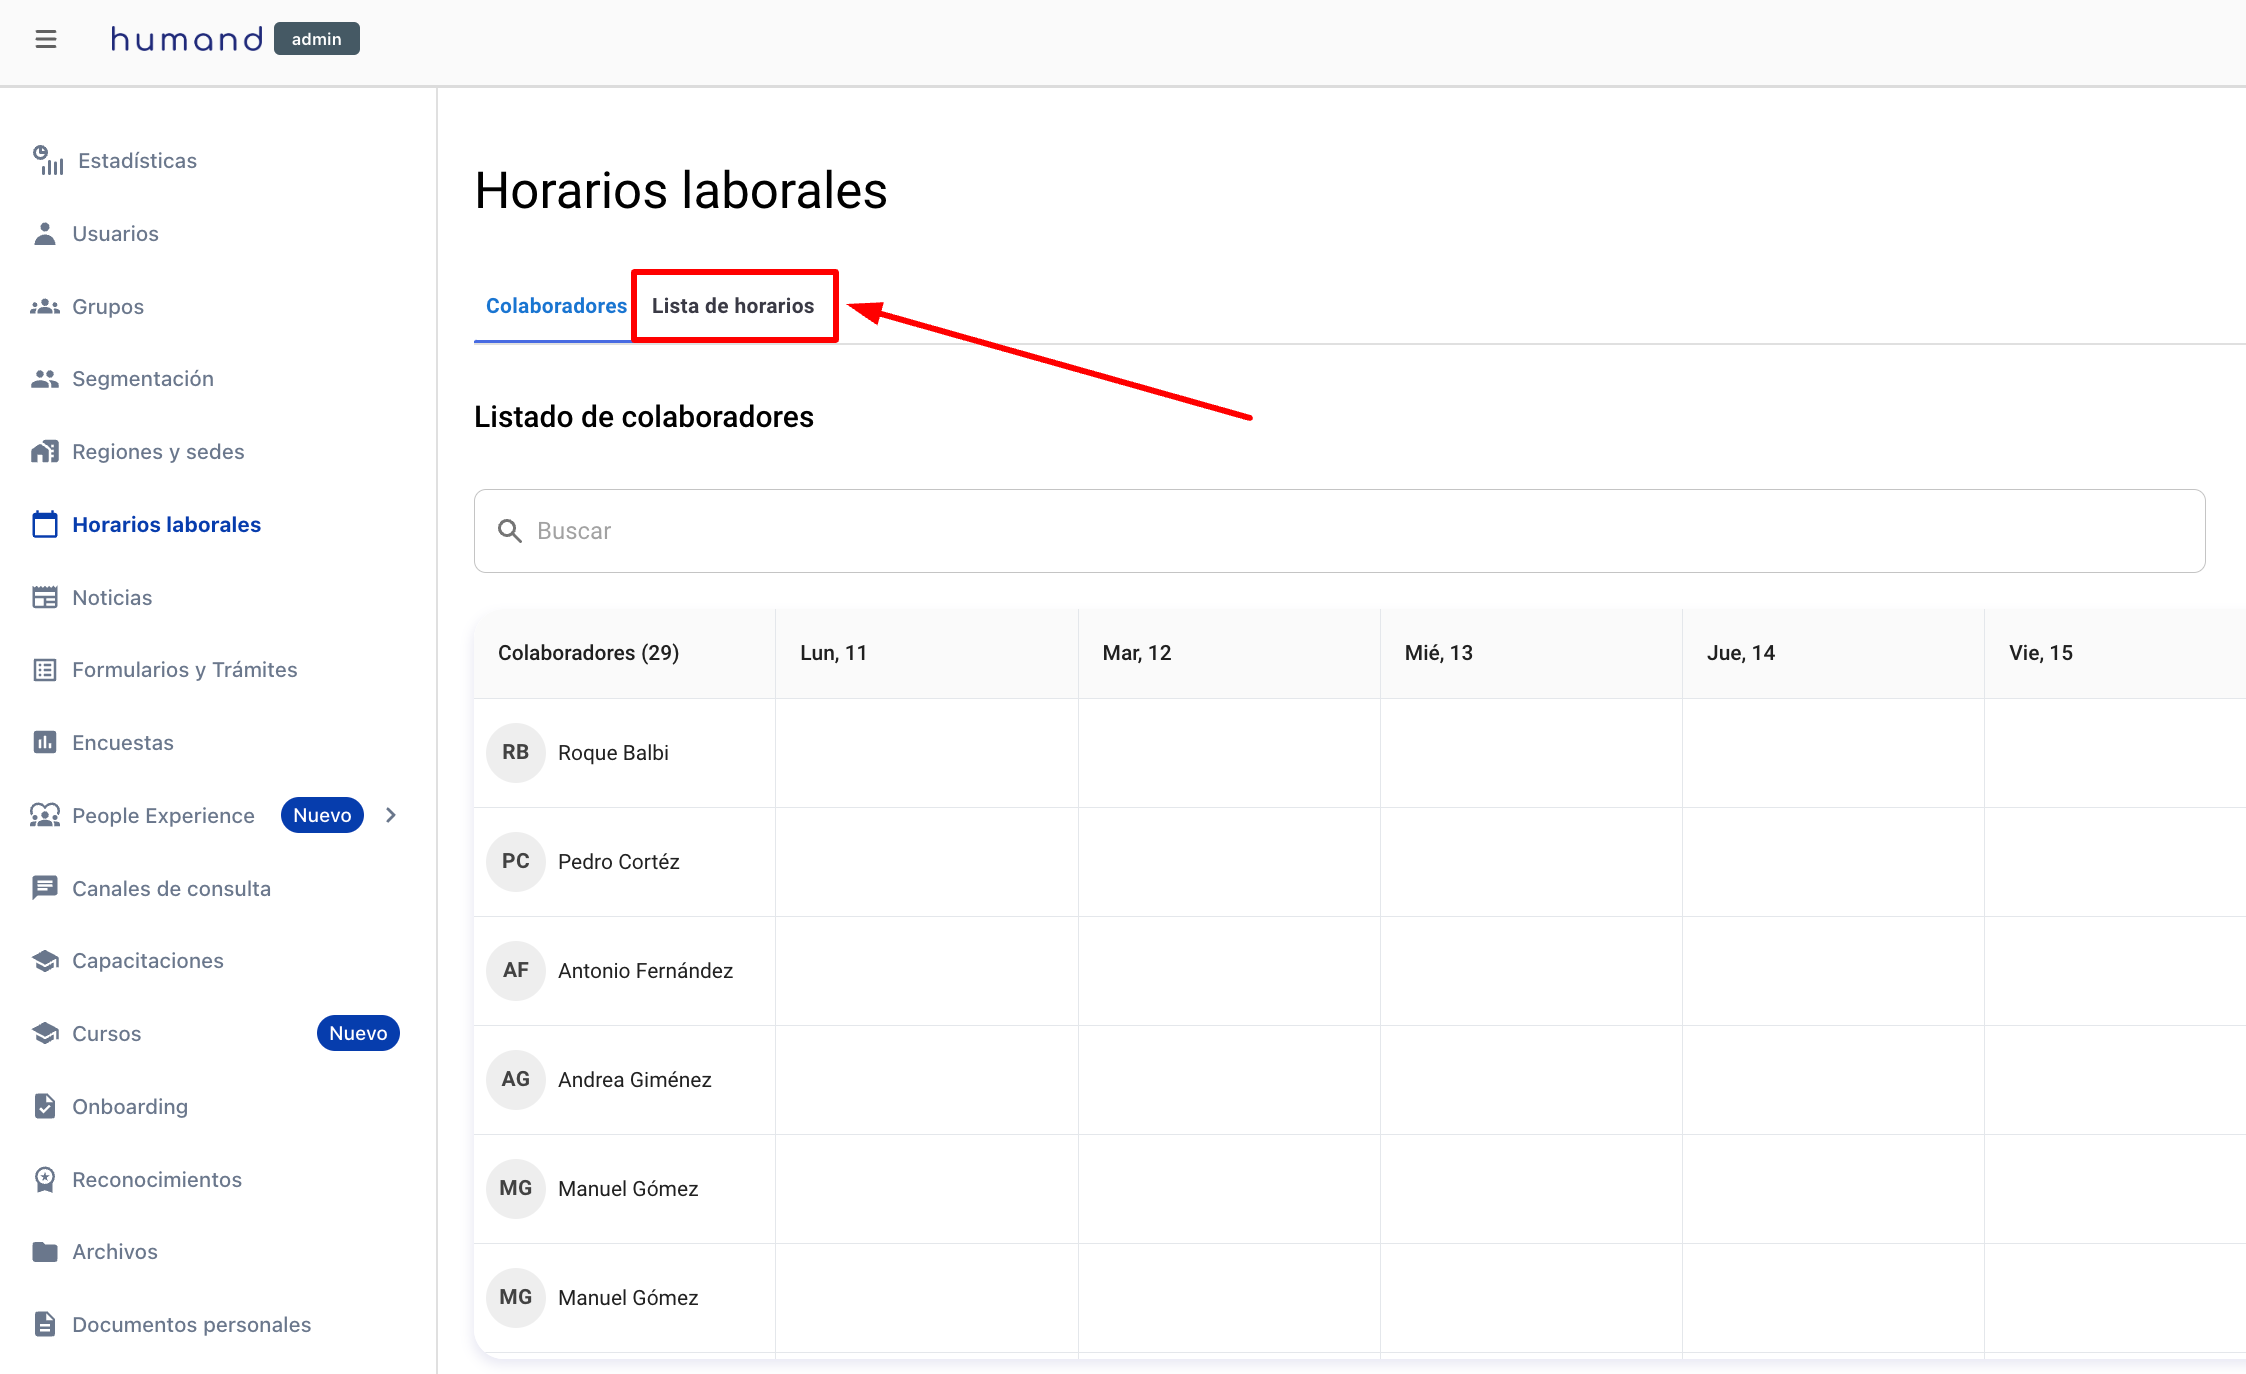Click the Encuestas poll icon
This screenshot has width=2246, height=1374.
coord(45,742)
